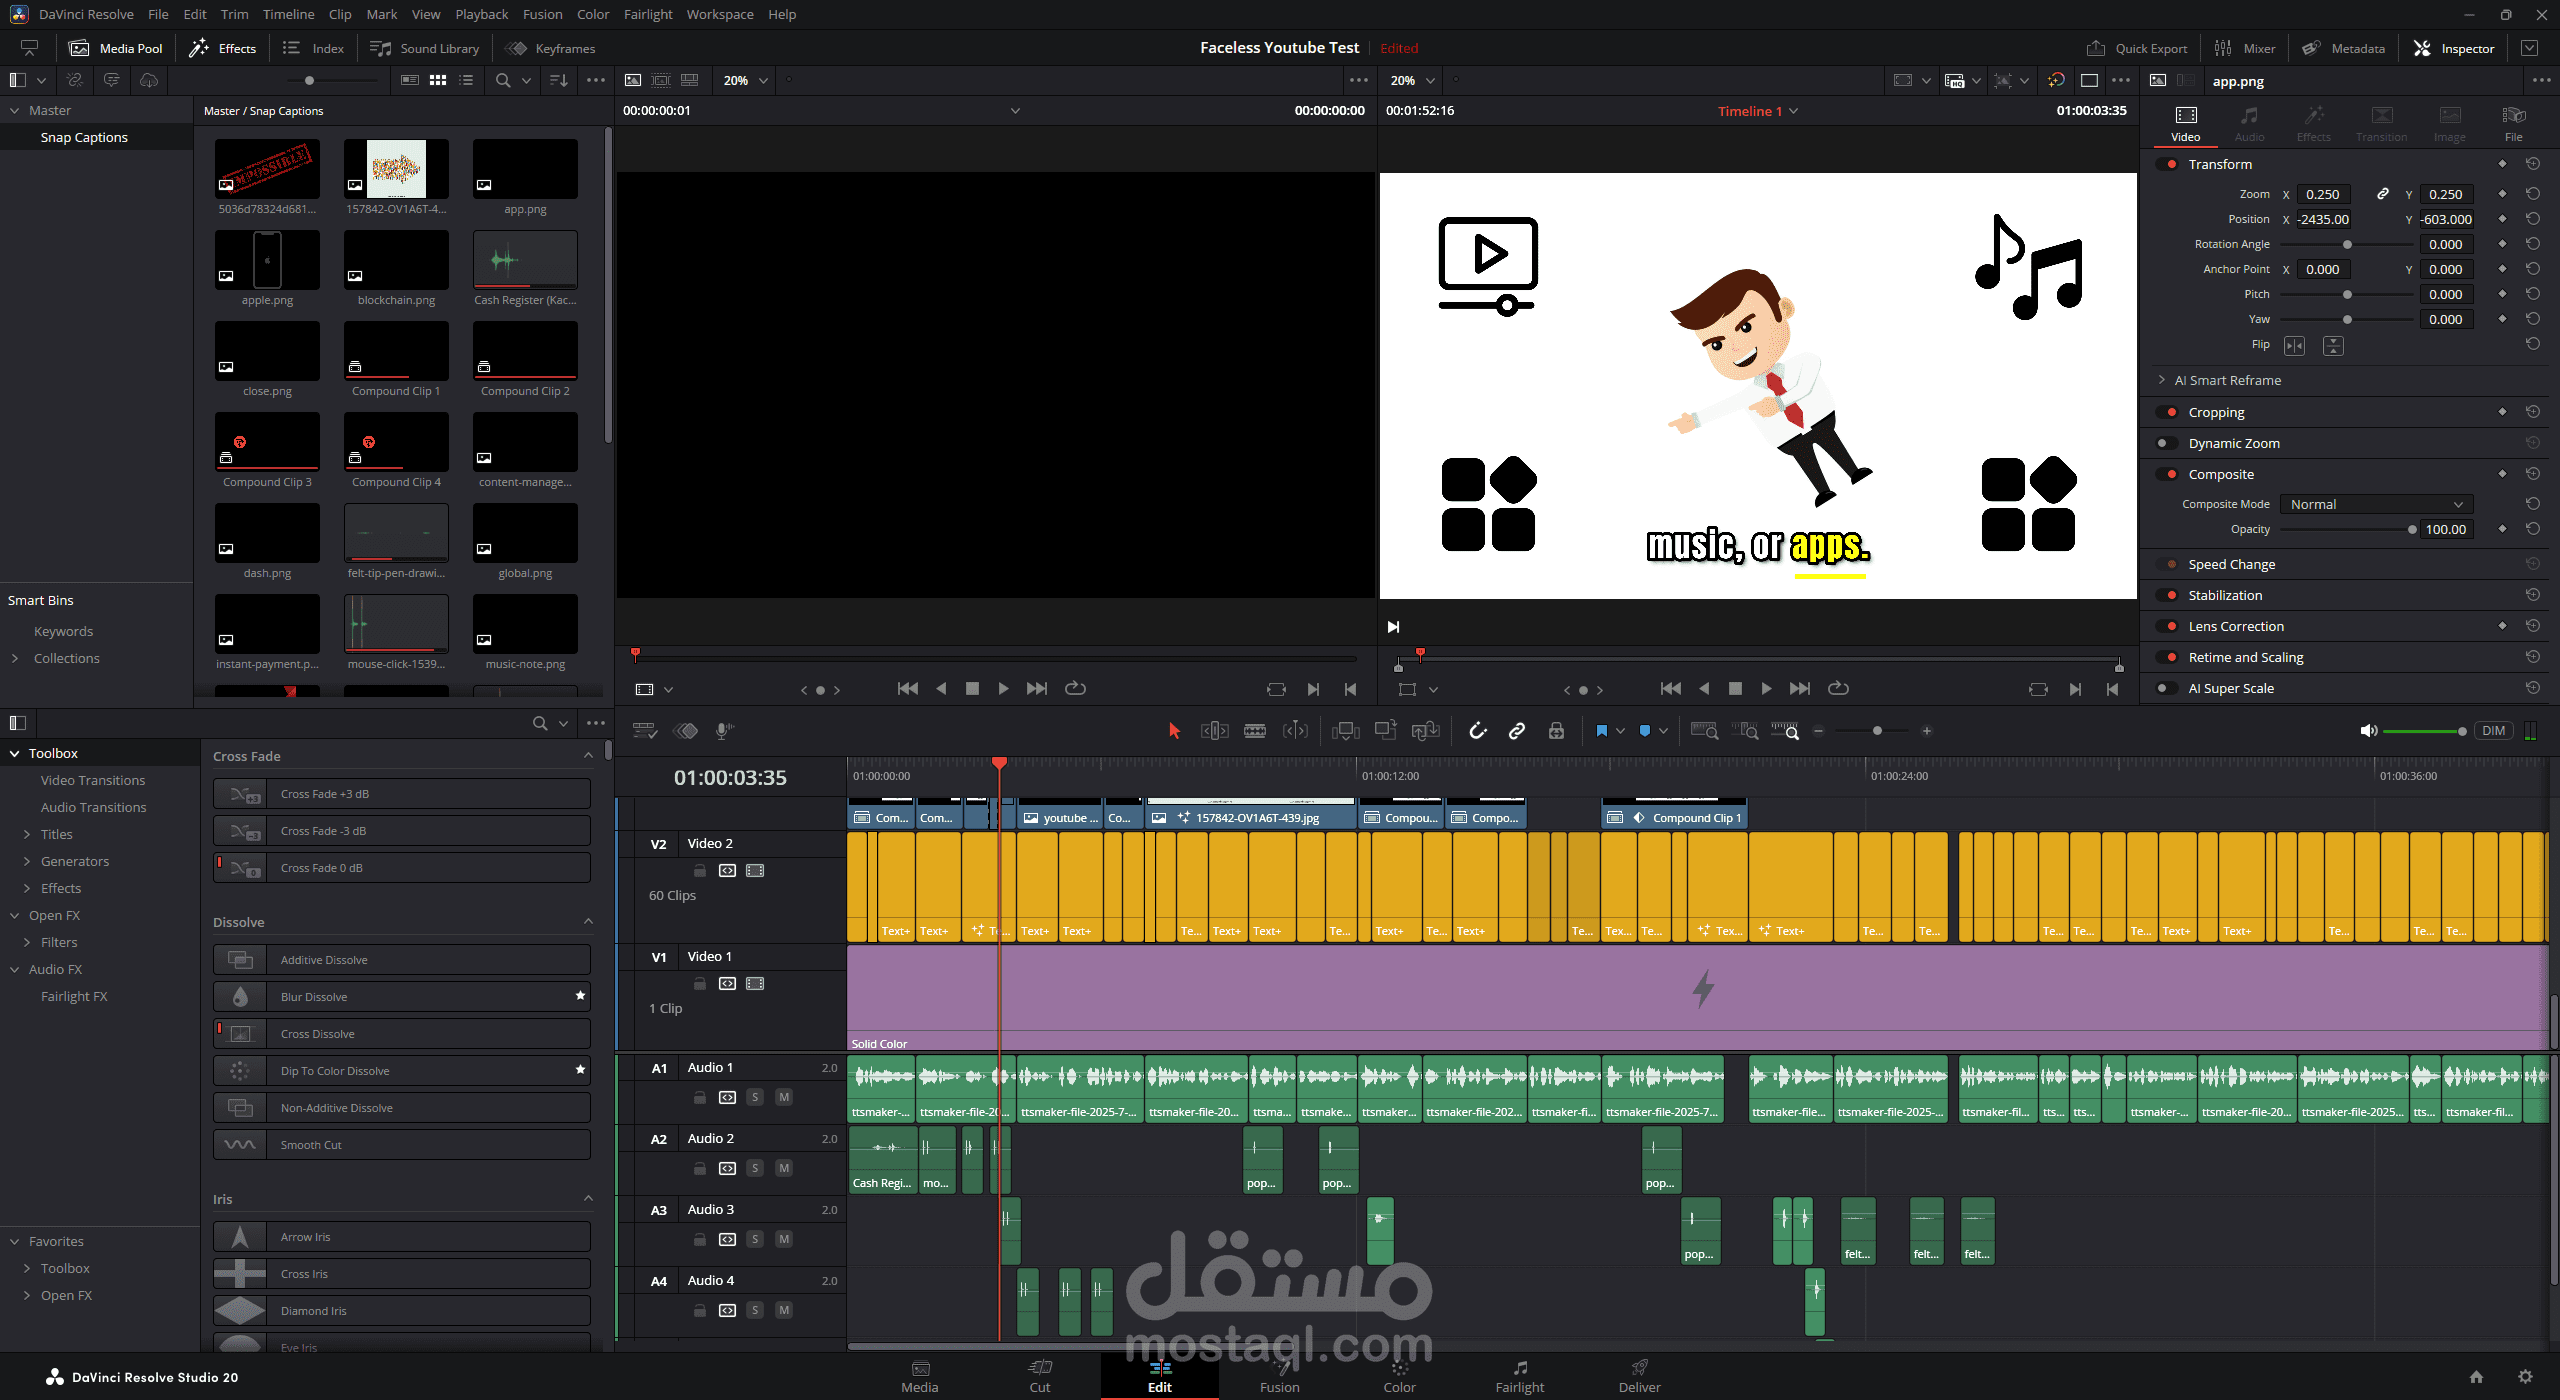Viewport: 2560px width, 1400px height.
Task: Switch to the Cut page
Action: pos(1040,1376)
